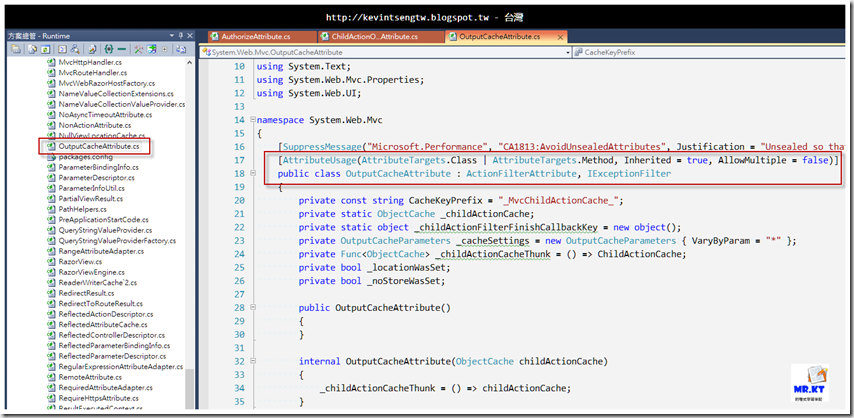Click file icon beside RedirectResult.cs

51,293
